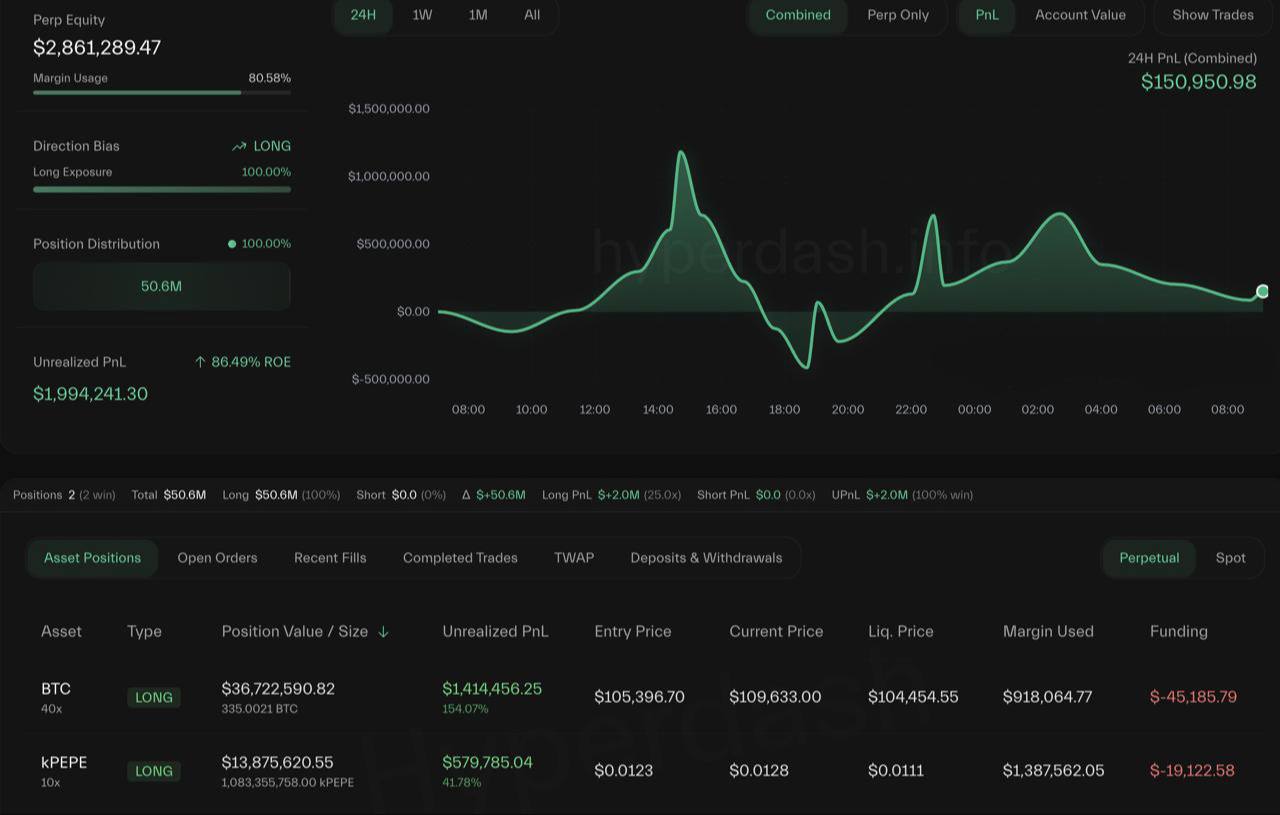Switch to Spot positions
The height and width of the screenshot is (815, 1280).
[1231, 558]
